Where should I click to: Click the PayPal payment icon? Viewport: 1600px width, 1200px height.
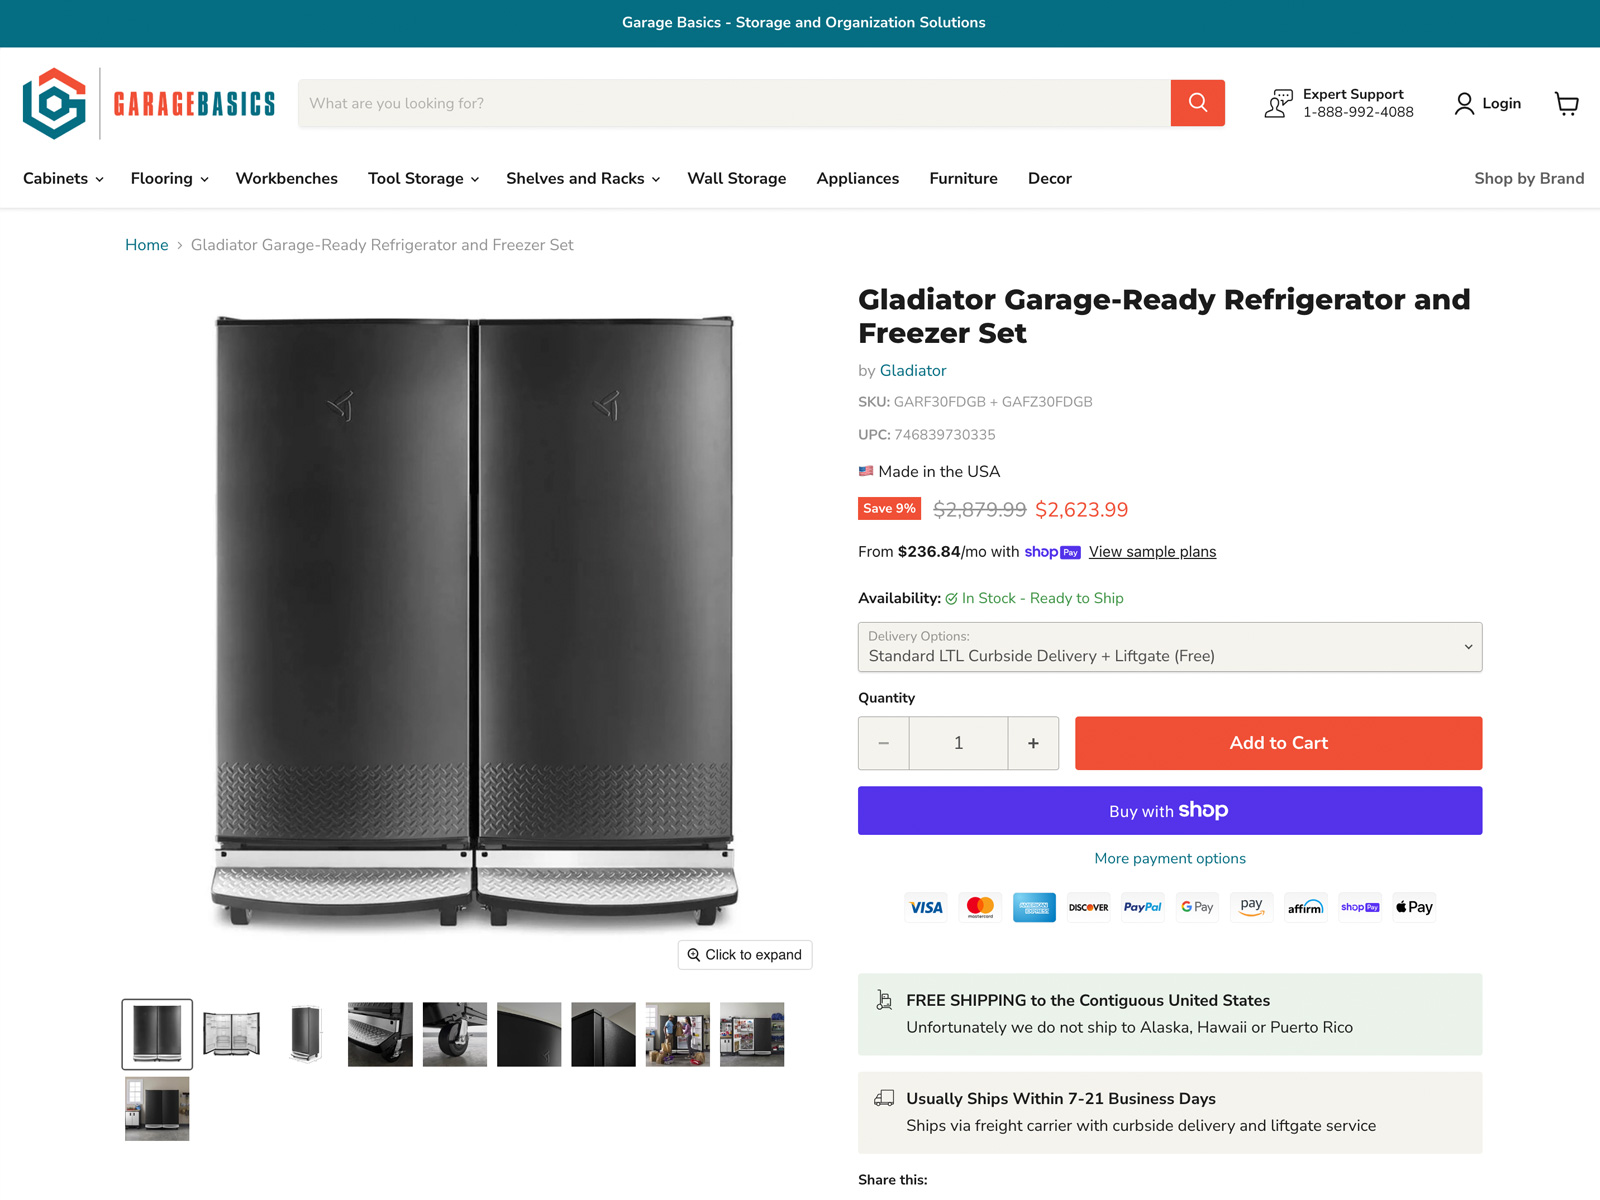coord(1142,907)
